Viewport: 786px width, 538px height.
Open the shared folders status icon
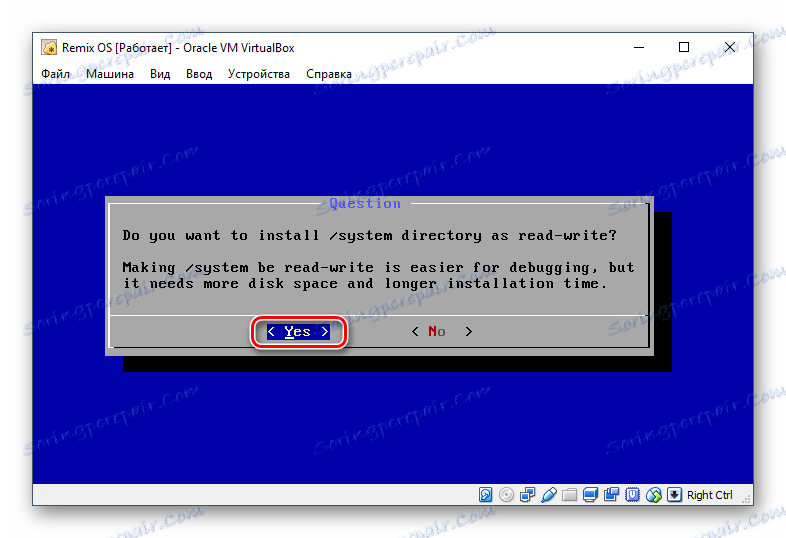coord(569,495)
